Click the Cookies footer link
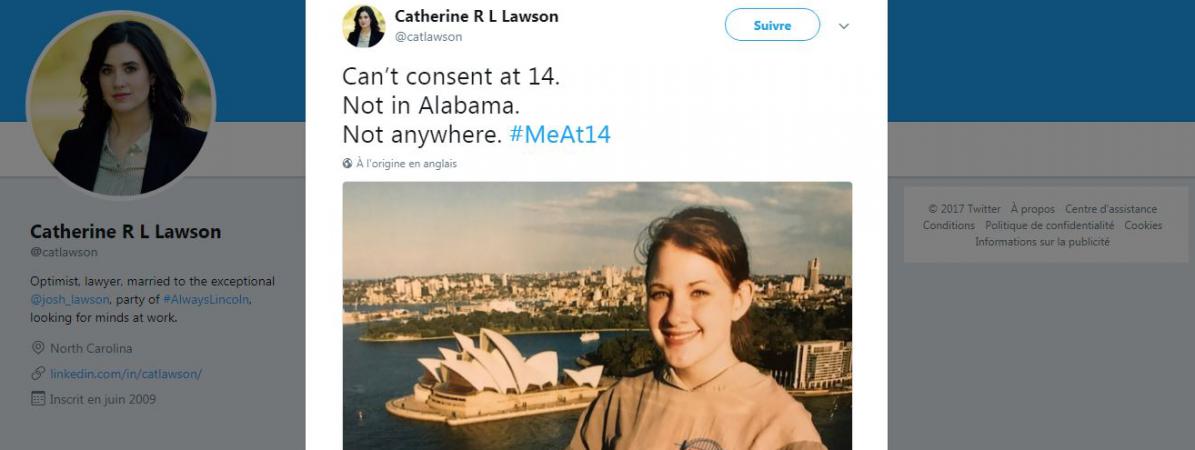The image size is (1195, 450). (1143, 226)
